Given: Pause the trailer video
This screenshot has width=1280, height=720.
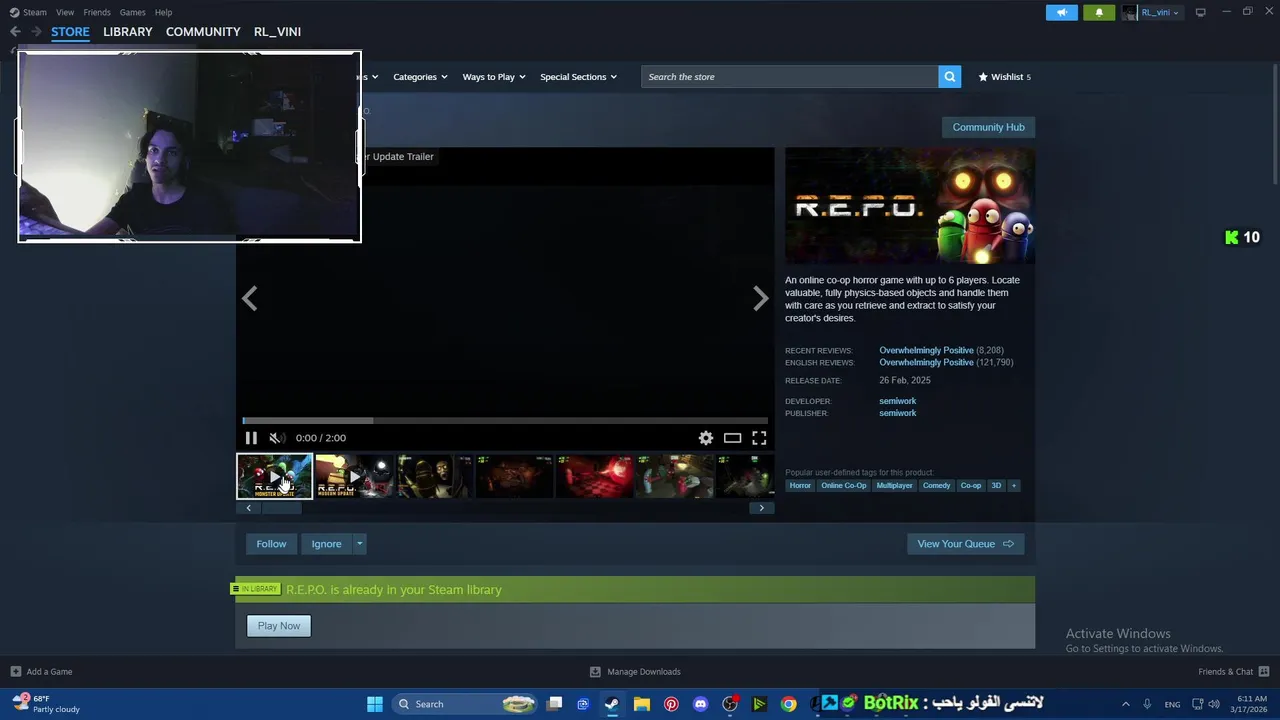Looking at the screenshot, I should (x=251, y=438).
